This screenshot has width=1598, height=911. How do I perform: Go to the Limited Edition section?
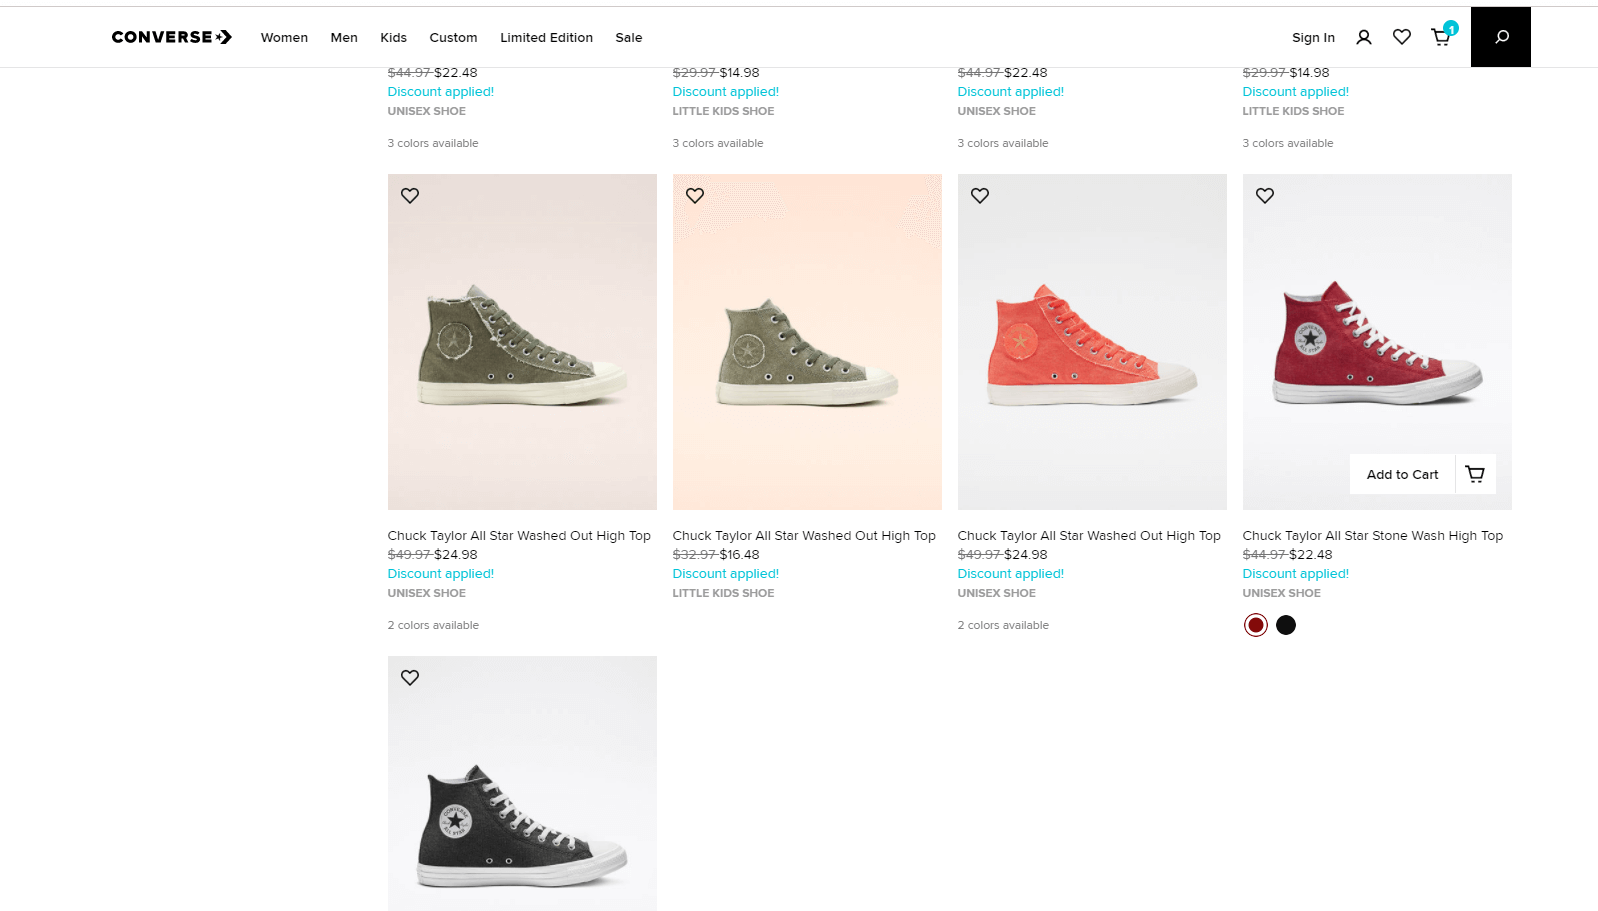pos(546,38)
